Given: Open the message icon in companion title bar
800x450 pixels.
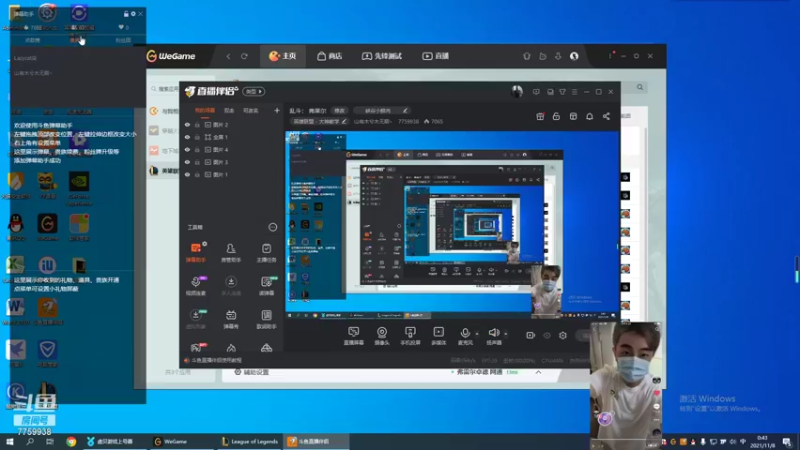Looking at the screenshot, I should tap(536, 92).
